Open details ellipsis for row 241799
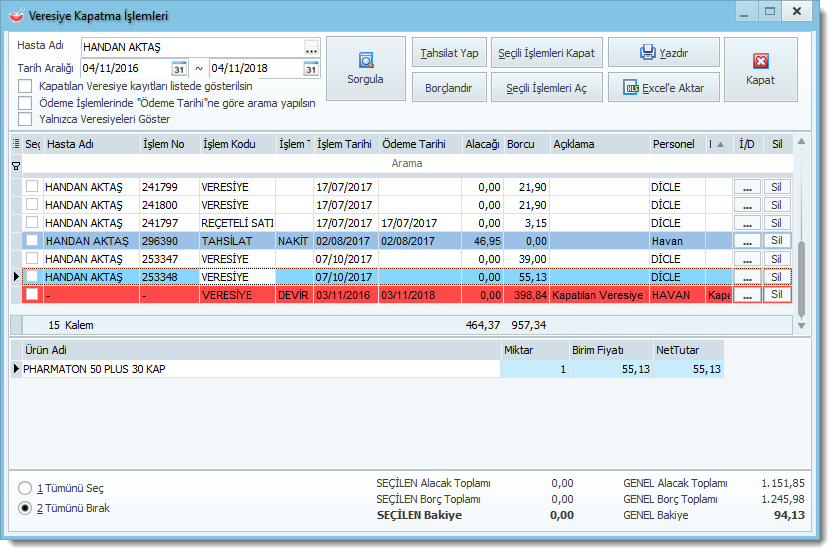Screen dimensions: 835x555 748,187
